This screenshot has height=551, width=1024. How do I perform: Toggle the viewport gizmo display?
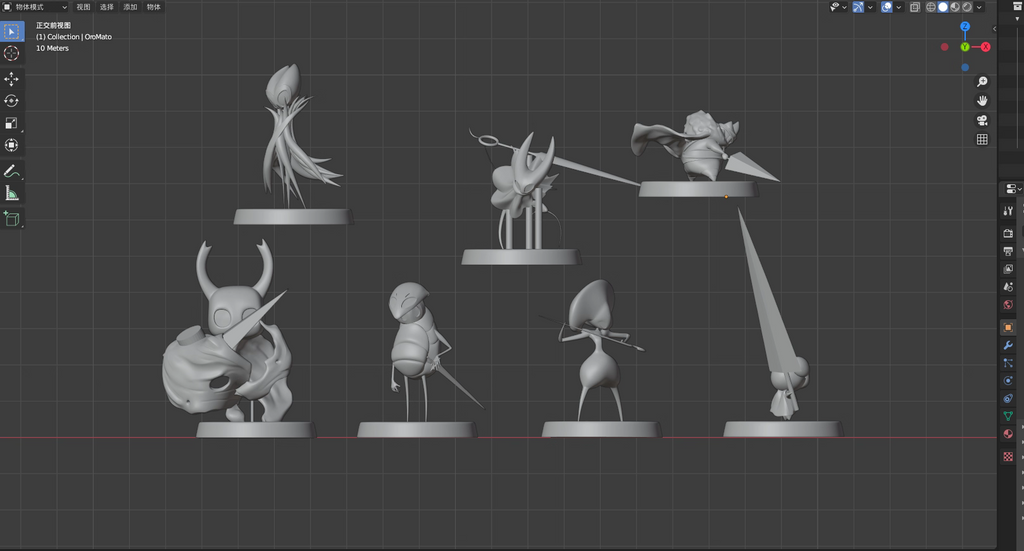(x=857, y=7)
